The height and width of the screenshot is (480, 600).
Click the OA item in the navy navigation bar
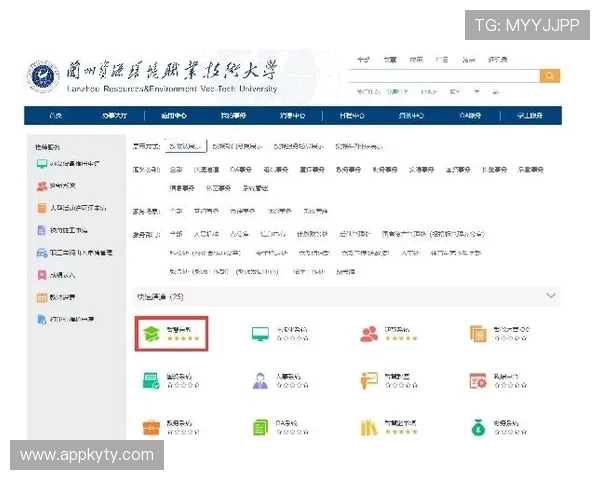point(470,116)
